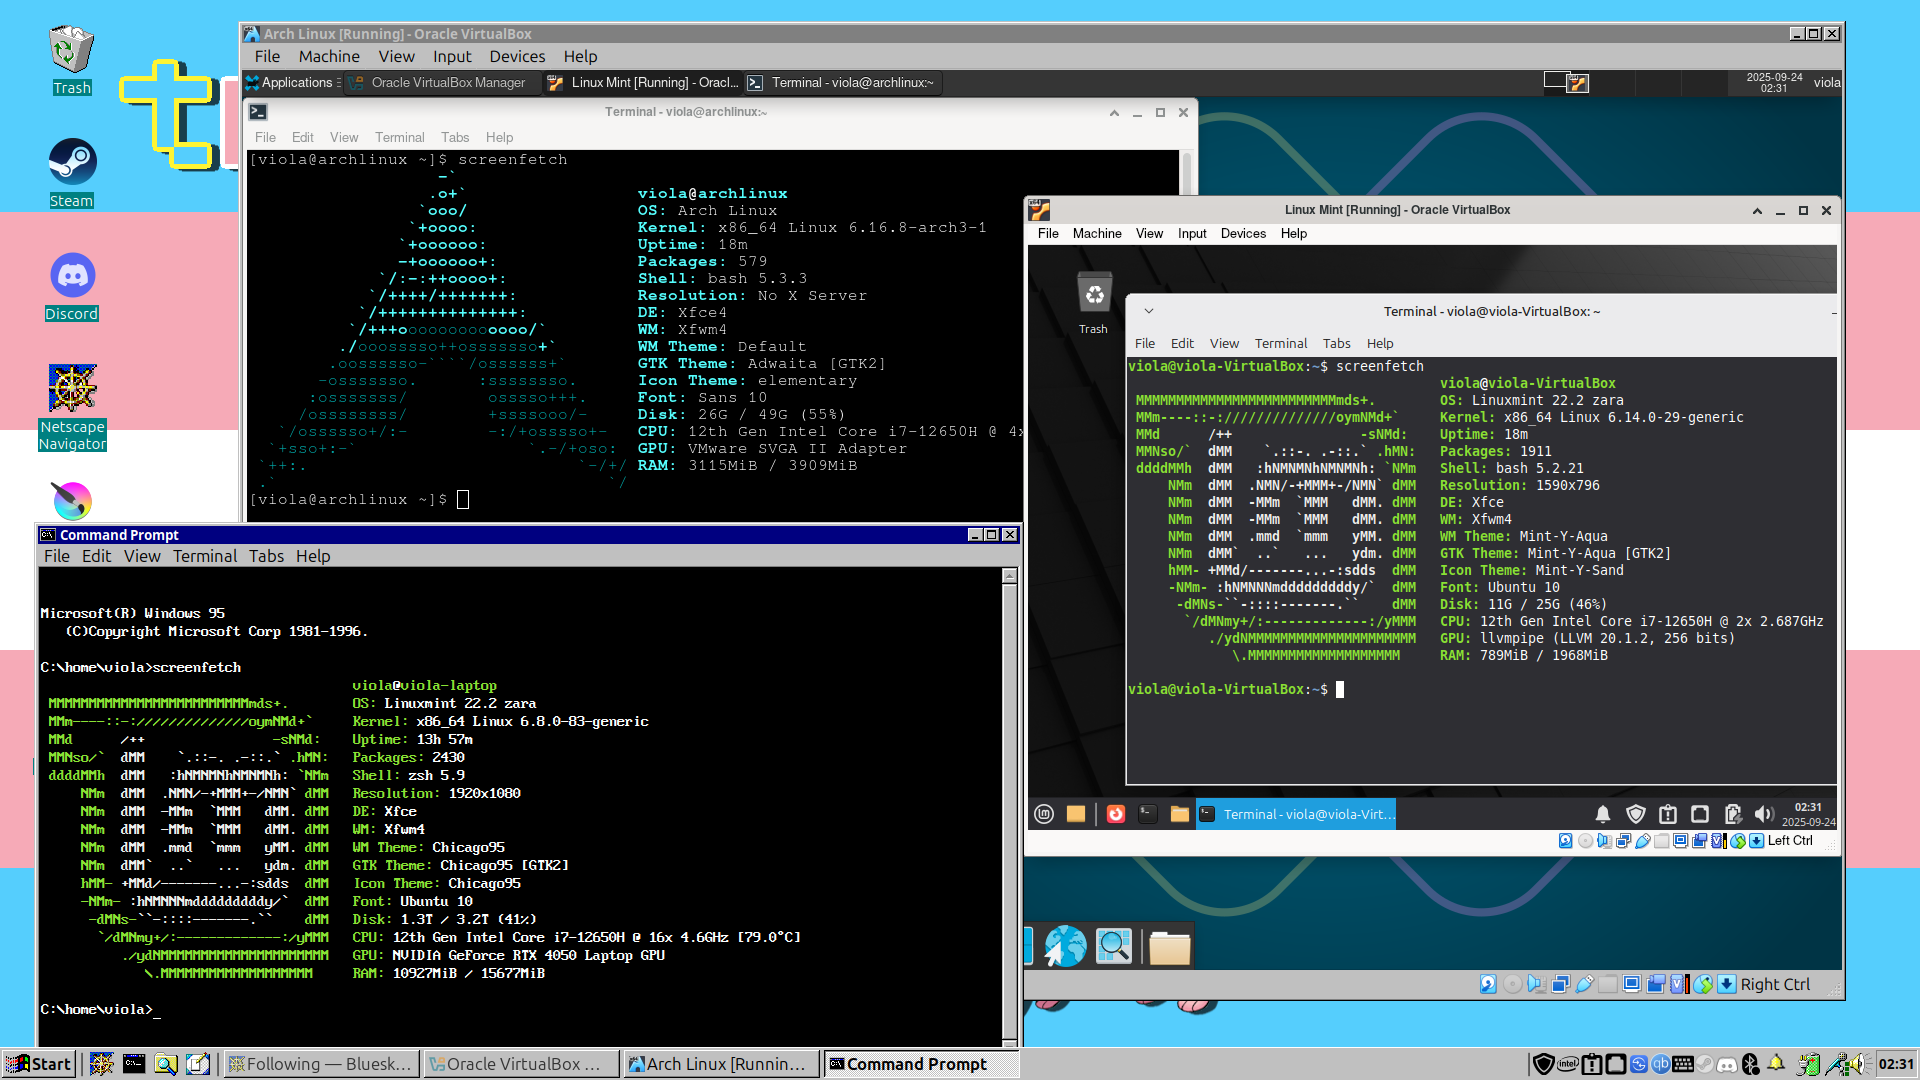Click the Start button on the taskbar

(39, 1064)
